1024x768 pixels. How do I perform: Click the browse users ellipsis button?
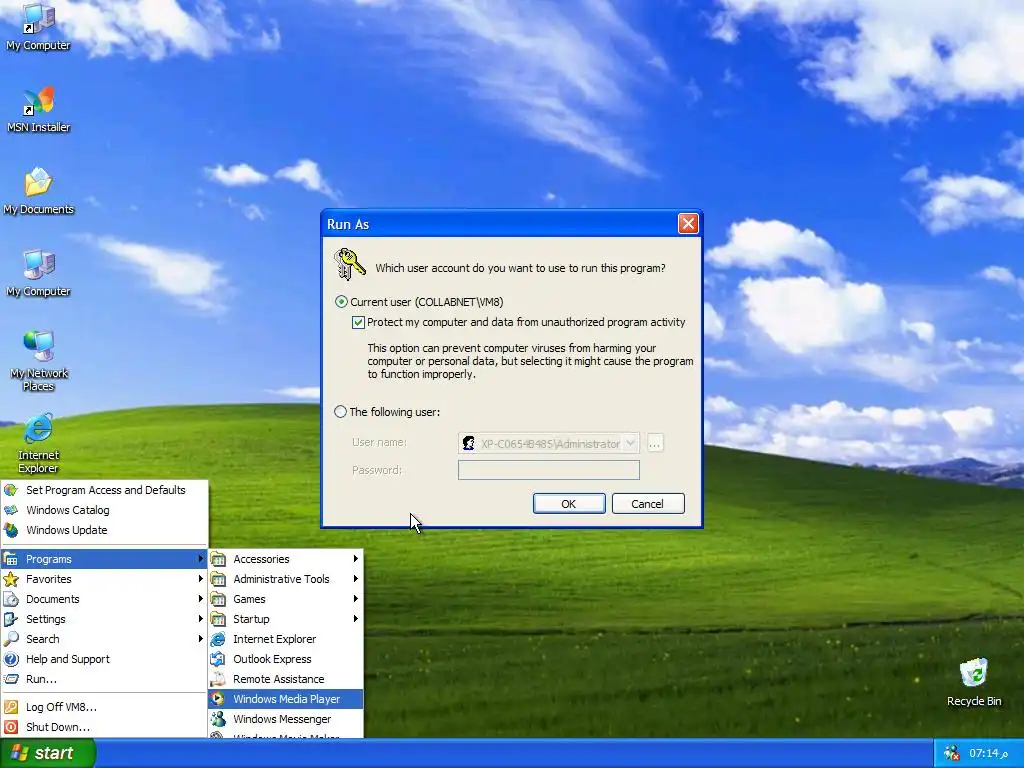(654, 443)
